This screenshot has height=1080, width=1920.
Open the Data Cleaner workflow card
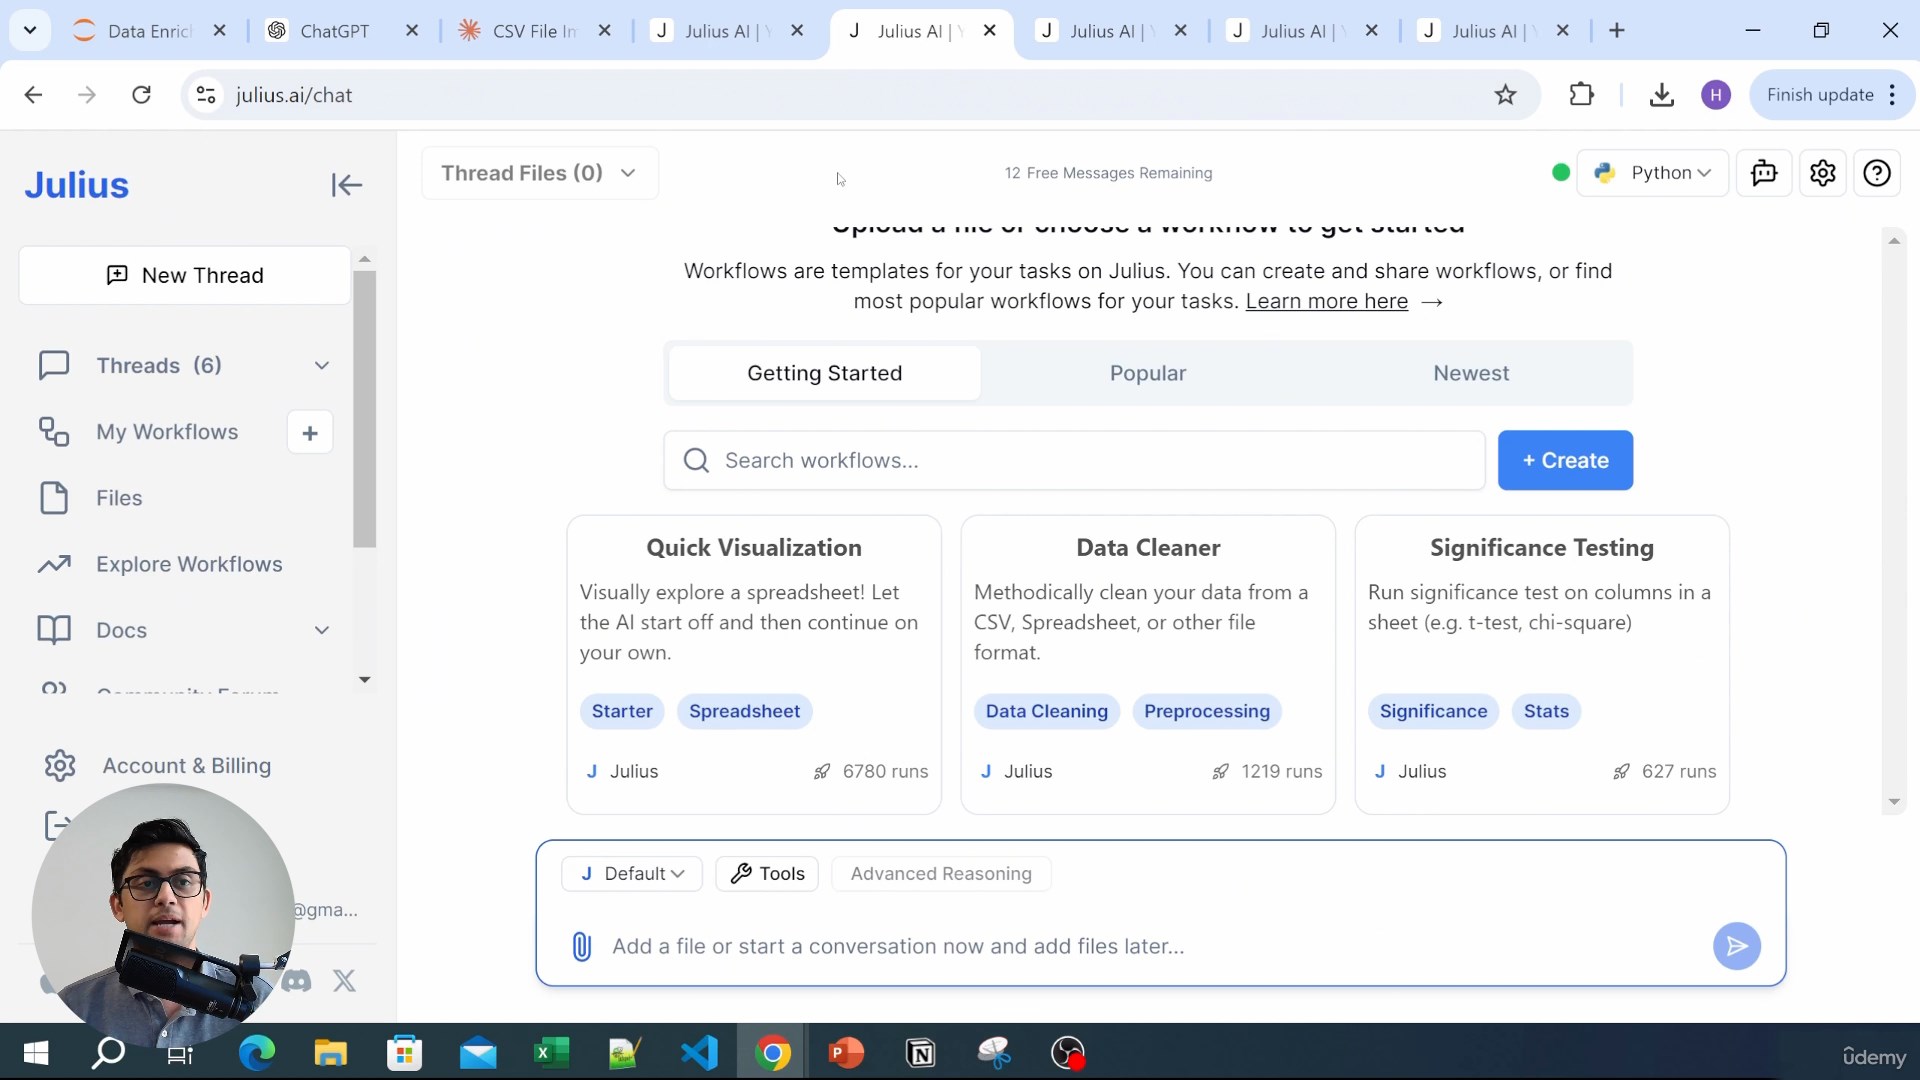1148,665
